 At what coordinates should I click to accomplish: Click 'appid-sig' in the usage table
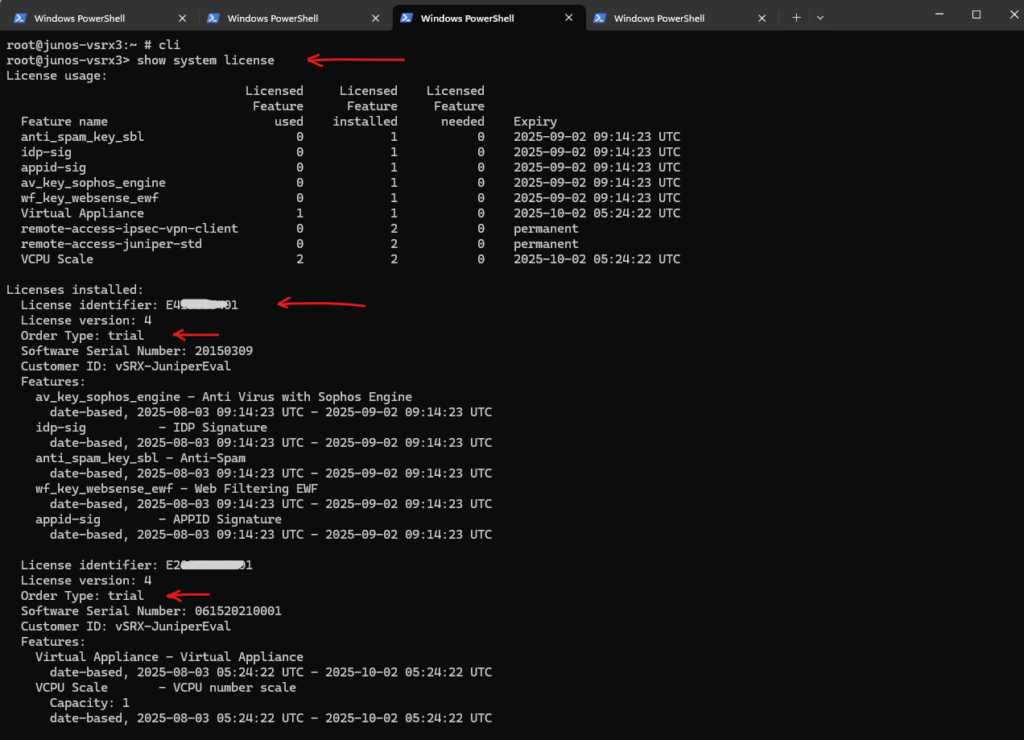click(54, 167)
